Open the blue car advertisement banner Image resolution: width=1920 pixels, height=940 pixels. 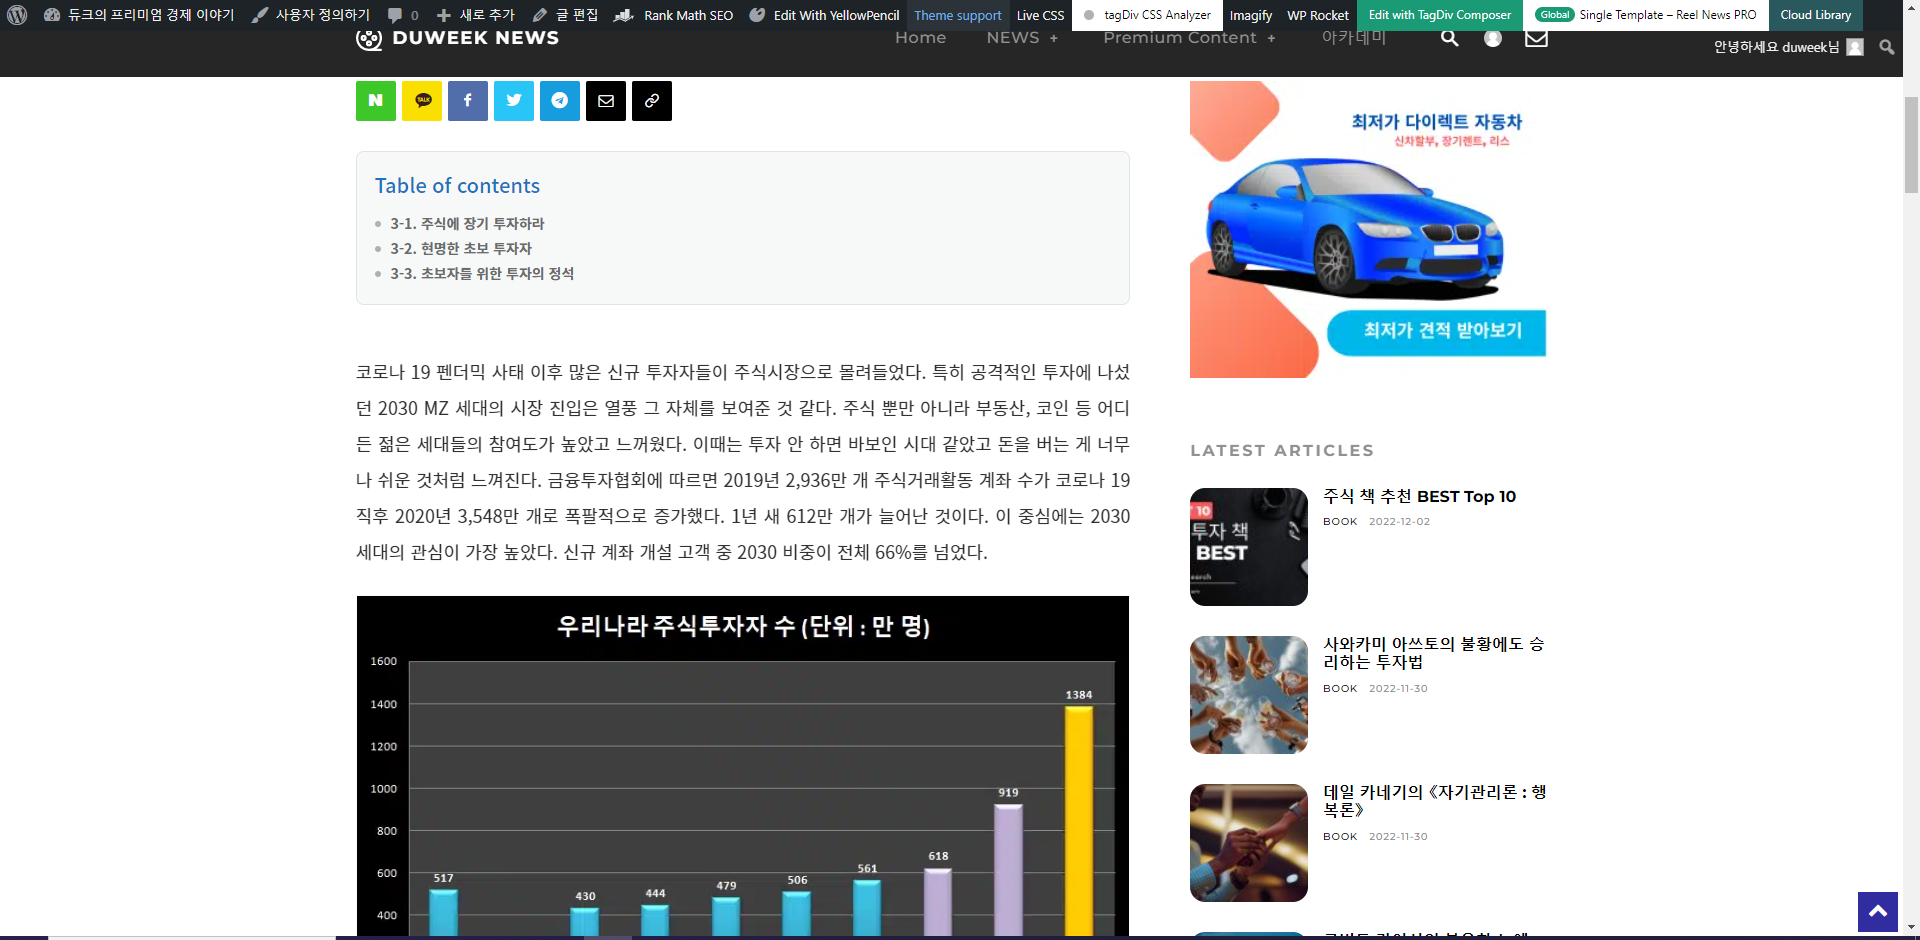(x=1368, y=229)
